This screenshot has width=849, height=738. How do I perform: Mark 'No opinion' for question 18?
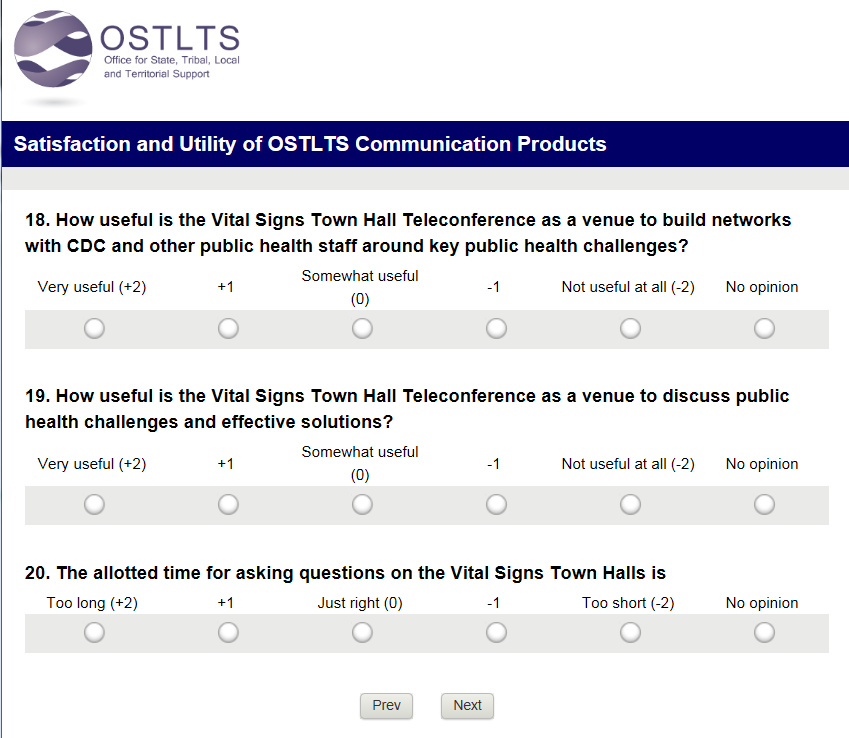point(764,328)
